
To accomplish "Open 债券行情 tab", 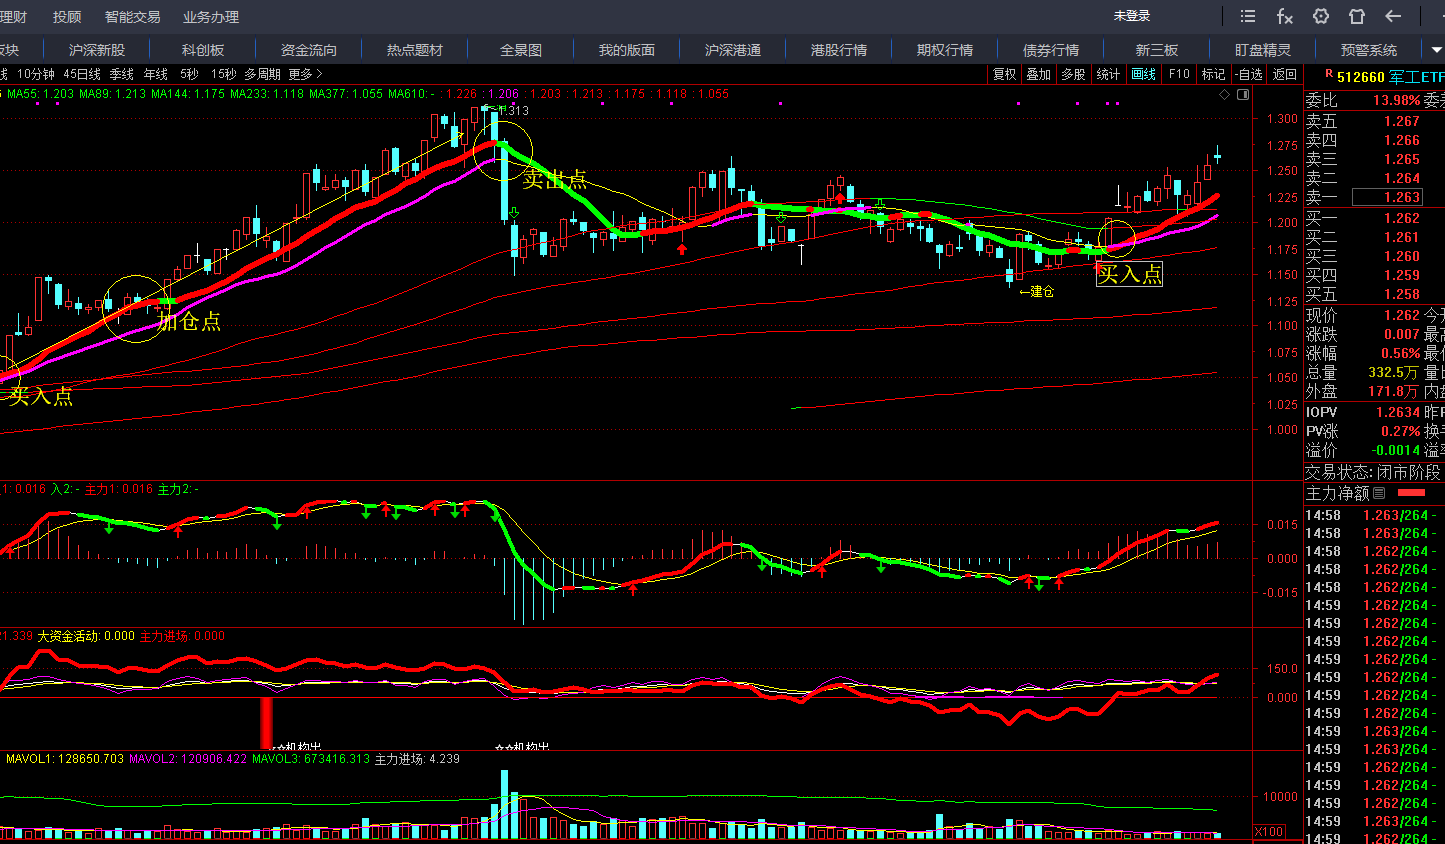I will pyautogui.click(x=1051, y=49).
